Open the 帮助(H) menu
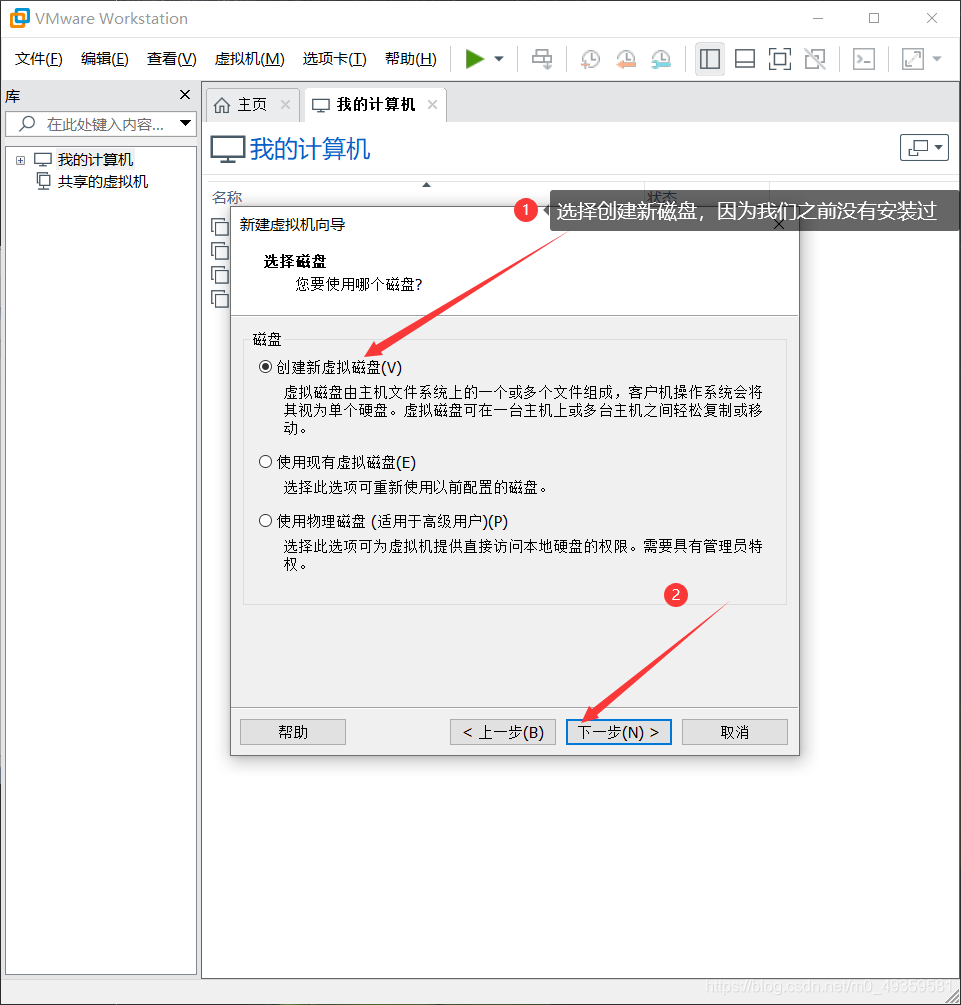The width and height of the screenshot is (961, 1005). coord(410,59)
